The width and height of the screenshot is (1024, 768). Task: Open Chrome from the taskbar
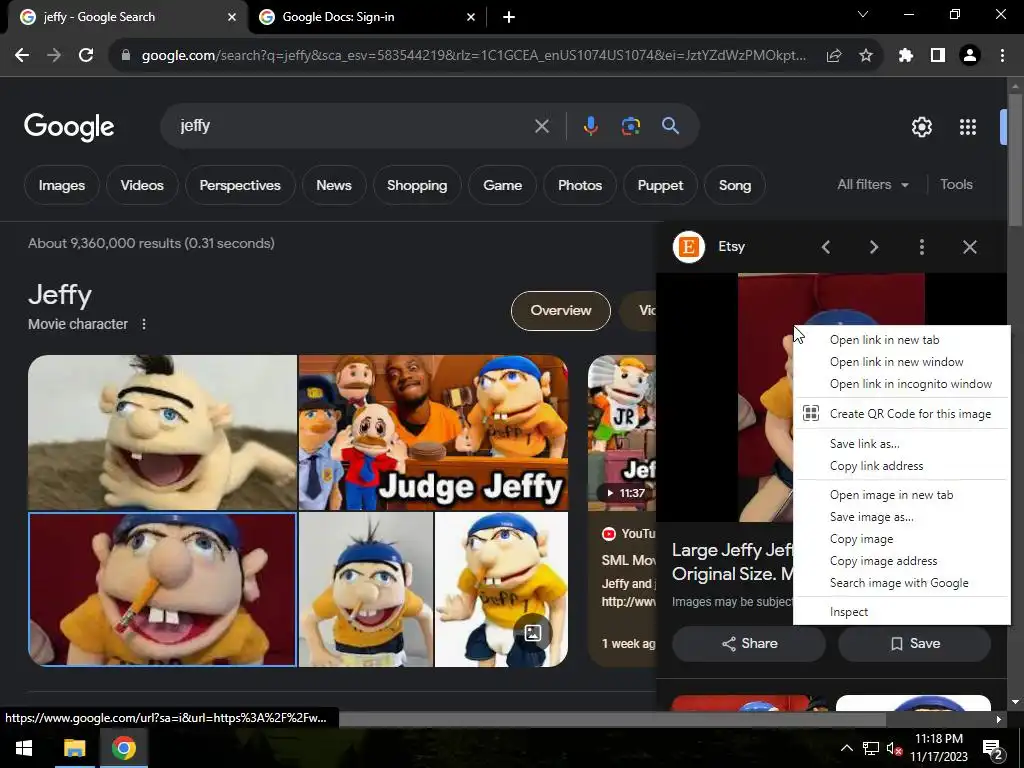coord(123,748)
